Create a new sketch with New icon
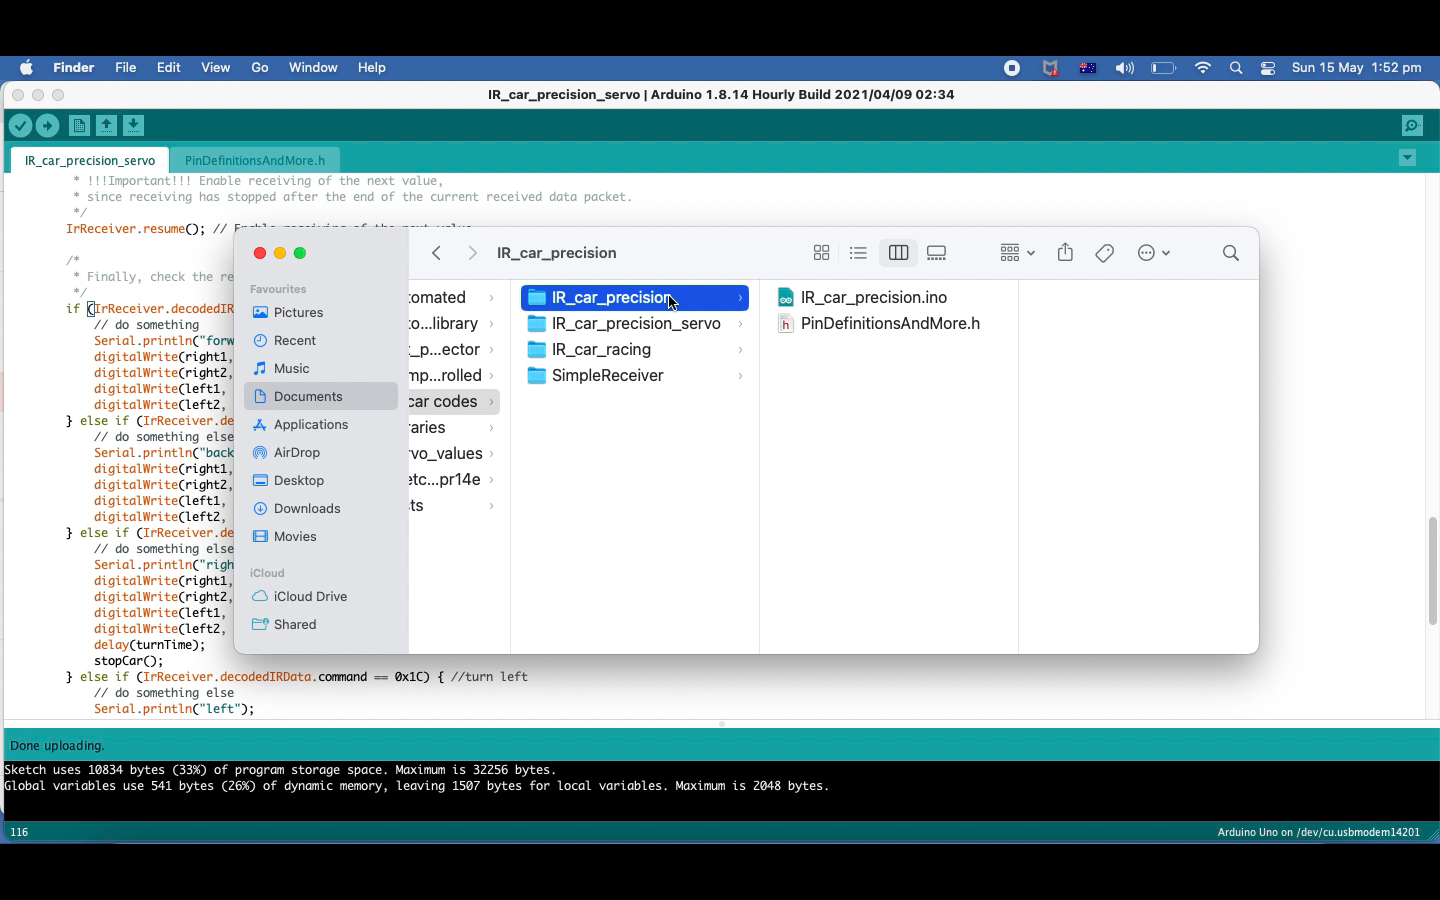Screen dimensions: 1440x900 (79, 126)
